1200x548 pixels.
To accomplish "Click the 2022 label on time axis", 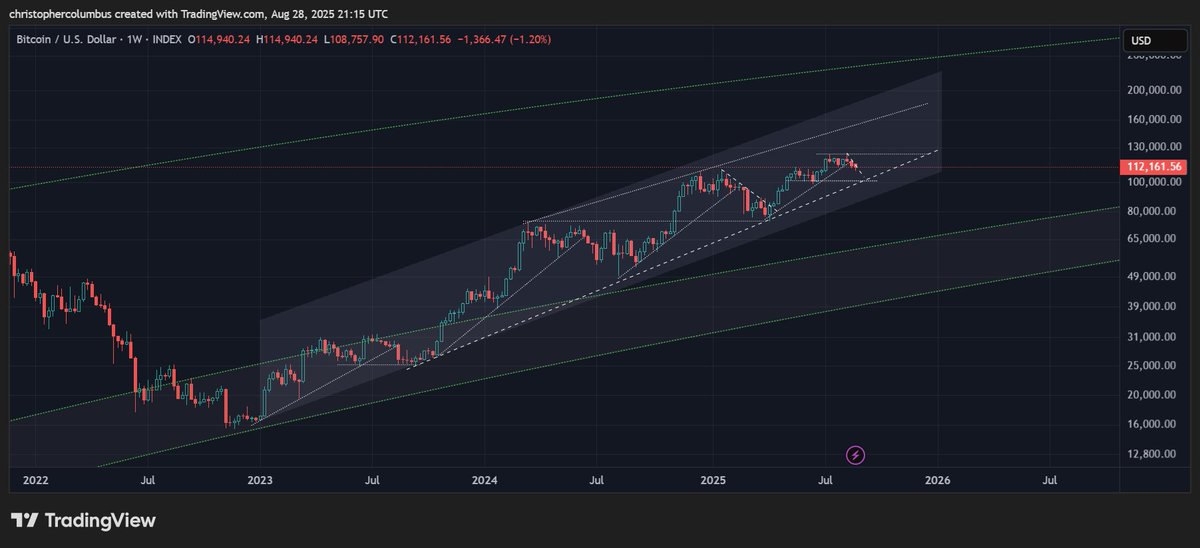I will [34, 481].
